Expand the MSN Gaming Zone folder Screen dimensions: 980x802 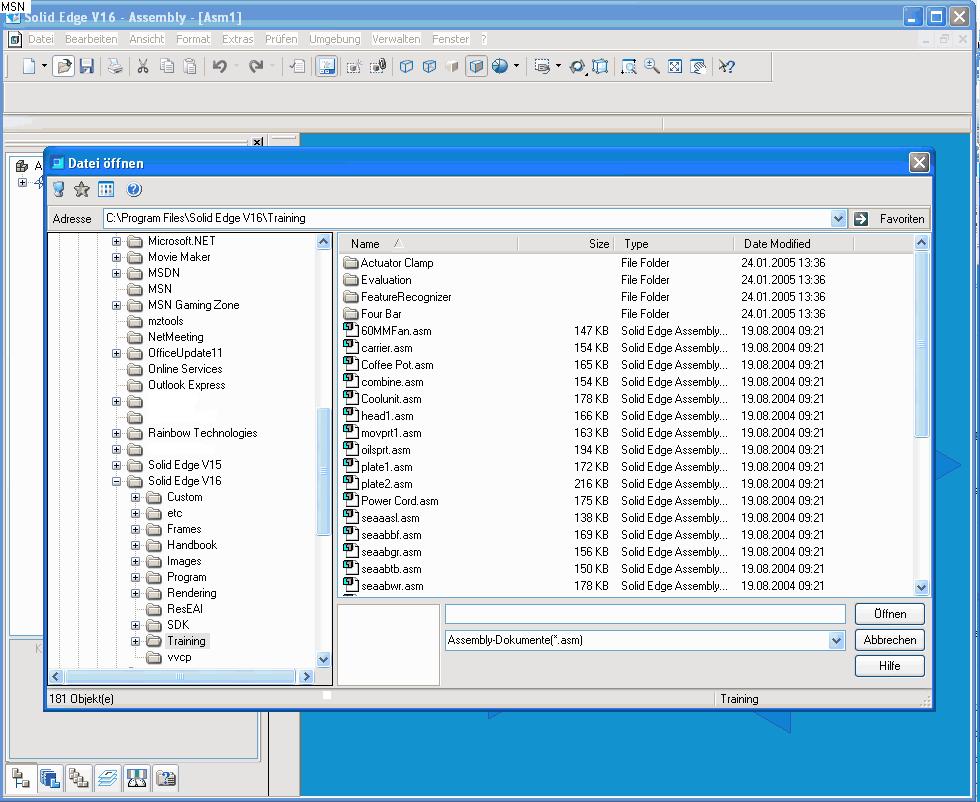116,306
